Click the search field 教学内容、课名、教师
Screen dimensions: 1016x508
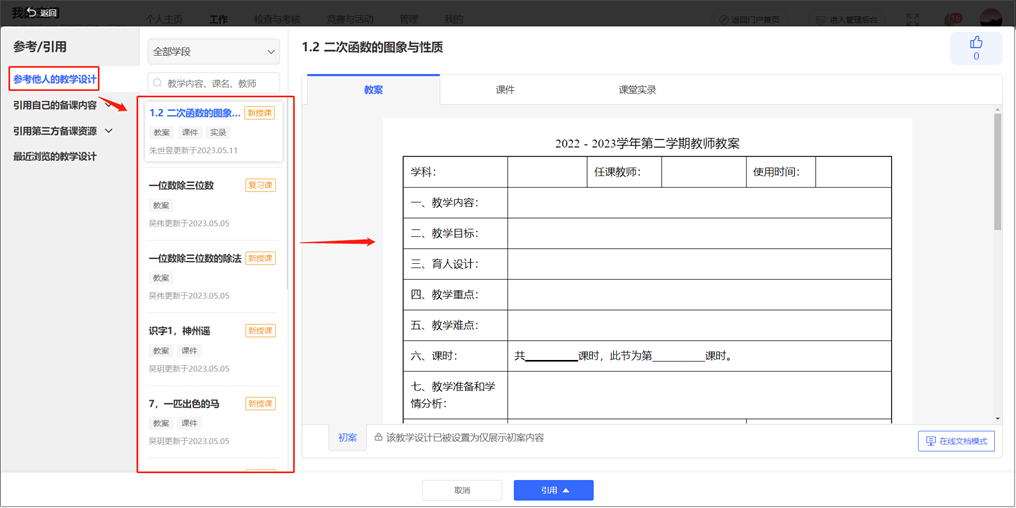coord(213,83)
